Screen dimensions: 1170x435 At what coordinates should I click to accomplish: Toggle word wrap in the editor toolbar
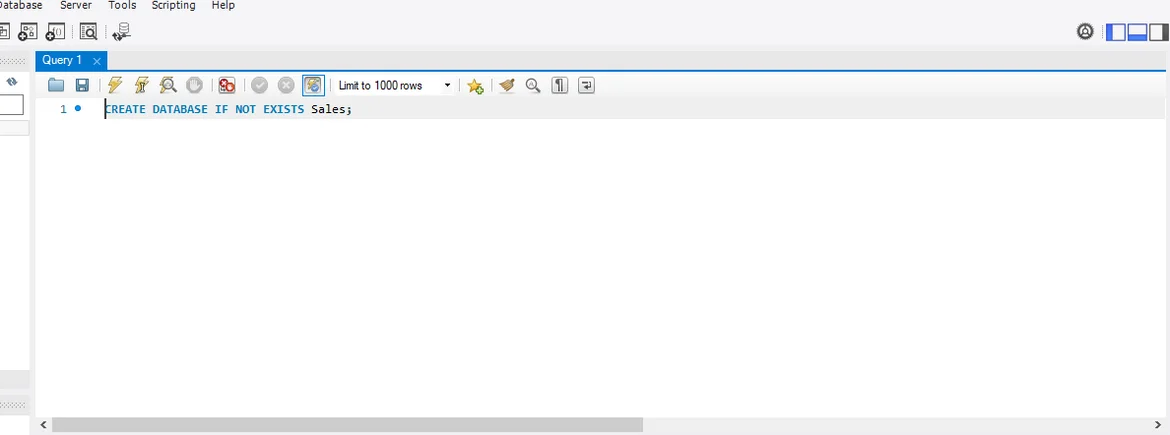[x=586, y=86]
